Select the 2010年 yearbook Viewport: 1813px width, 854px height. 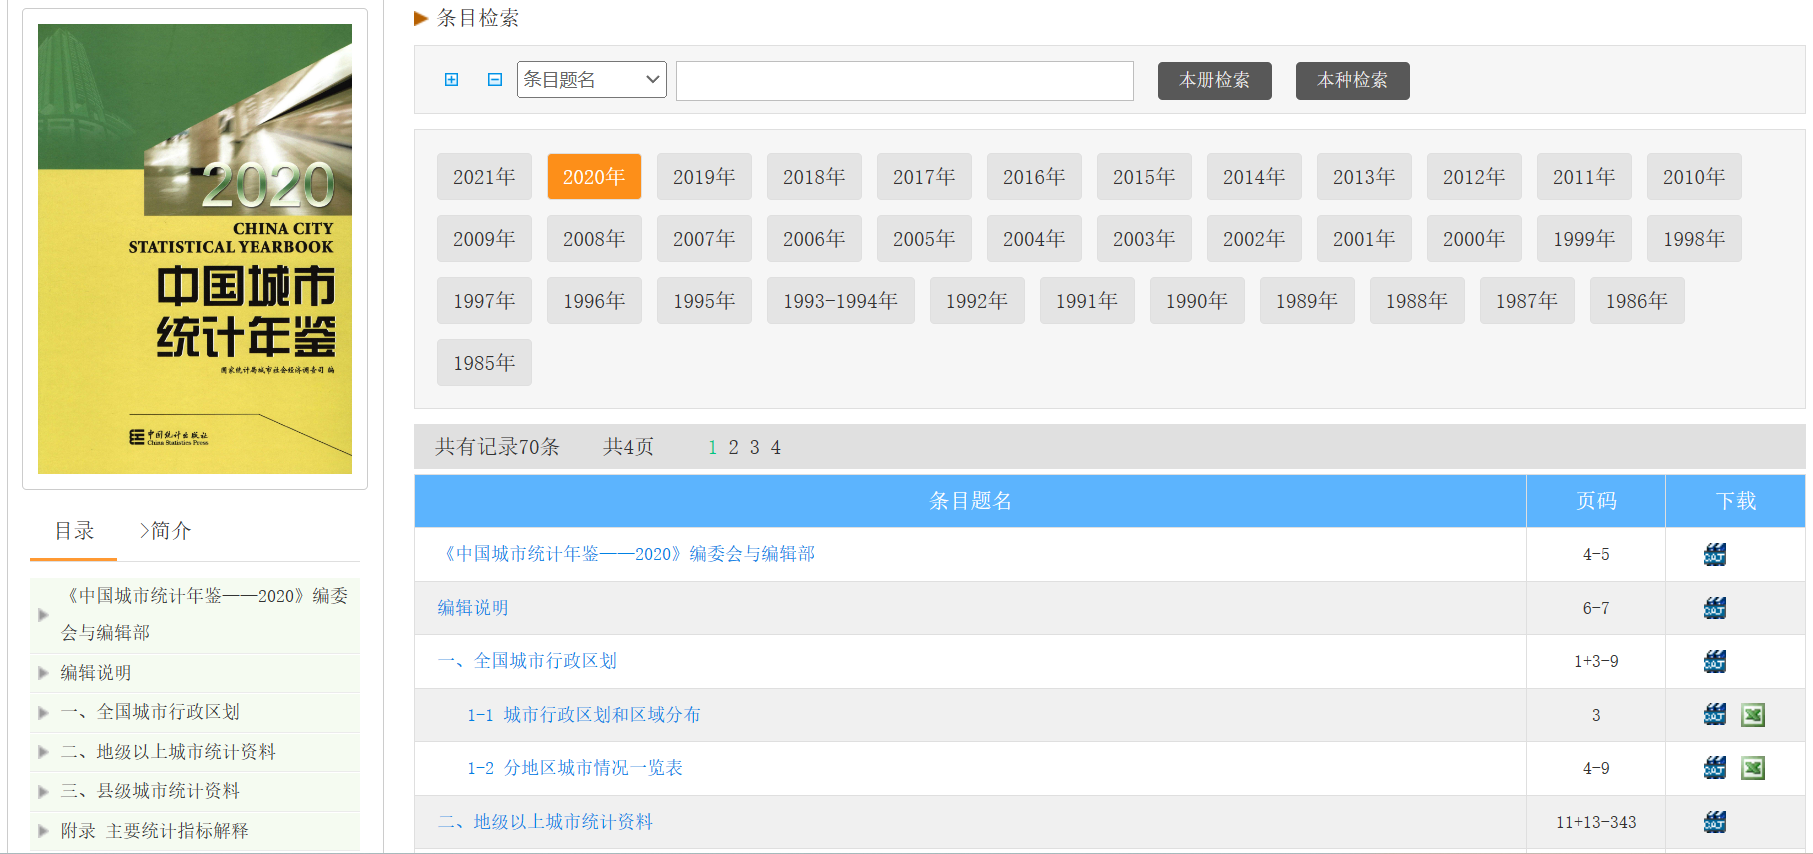tap(1694, 177)
